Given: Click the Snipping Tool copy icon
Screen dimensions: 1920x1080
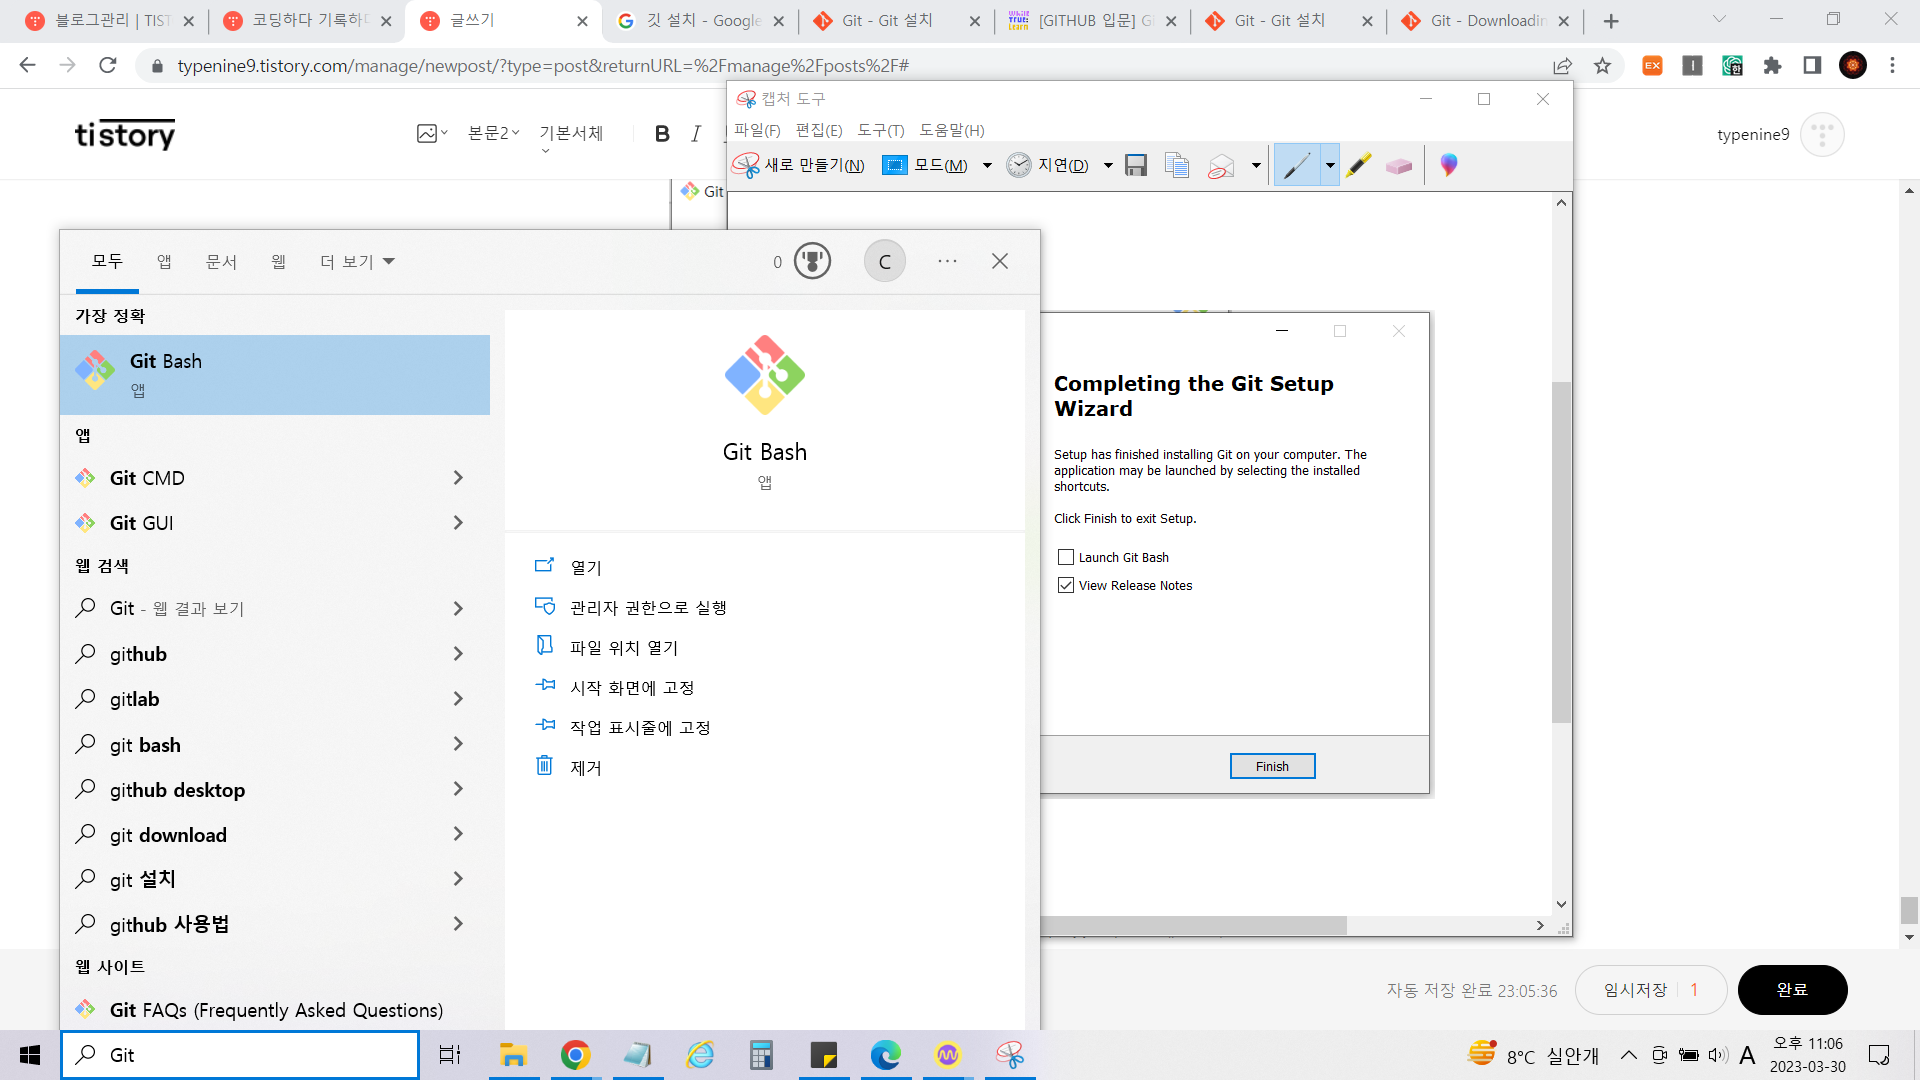Looking at the screenshot, I should (1177, 165).
